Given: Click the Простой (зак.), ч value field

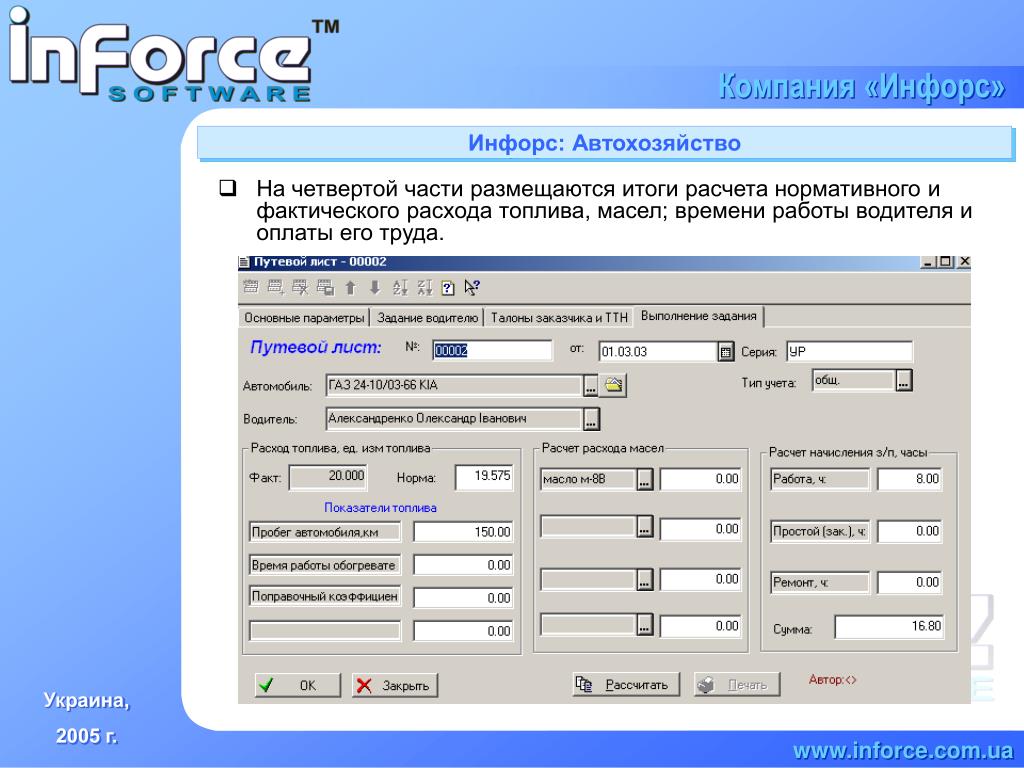Looking at the screenshot, I should pos(909,532).
